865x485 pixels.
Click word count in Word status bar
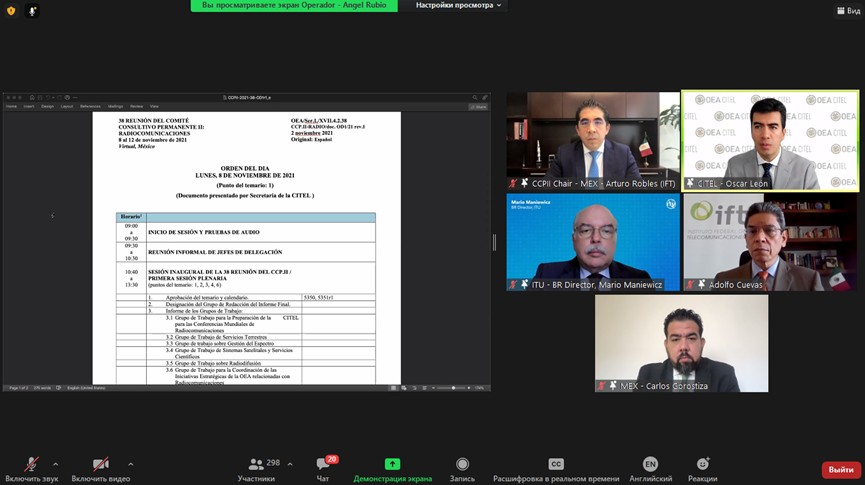42,388
